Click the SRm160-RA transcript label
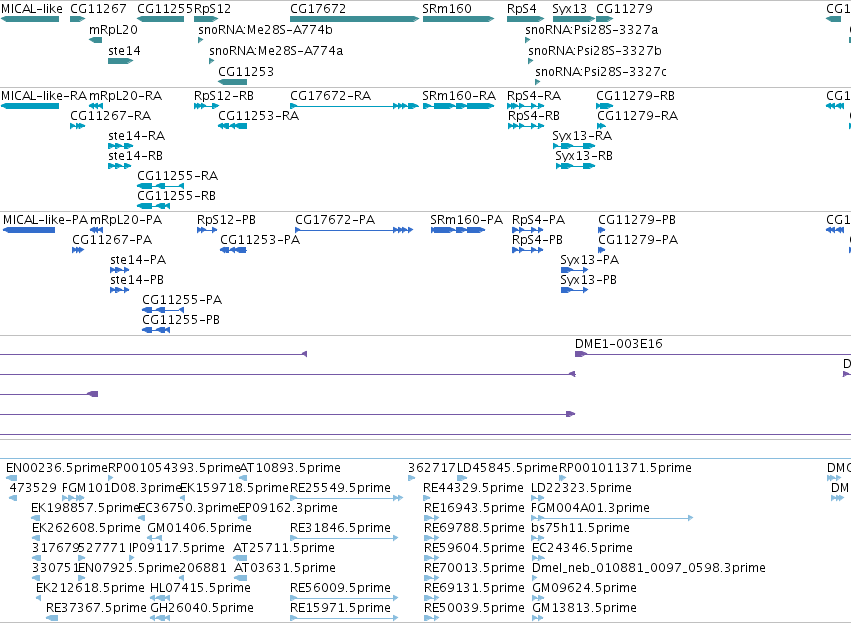851x623 pixels. 459,96
